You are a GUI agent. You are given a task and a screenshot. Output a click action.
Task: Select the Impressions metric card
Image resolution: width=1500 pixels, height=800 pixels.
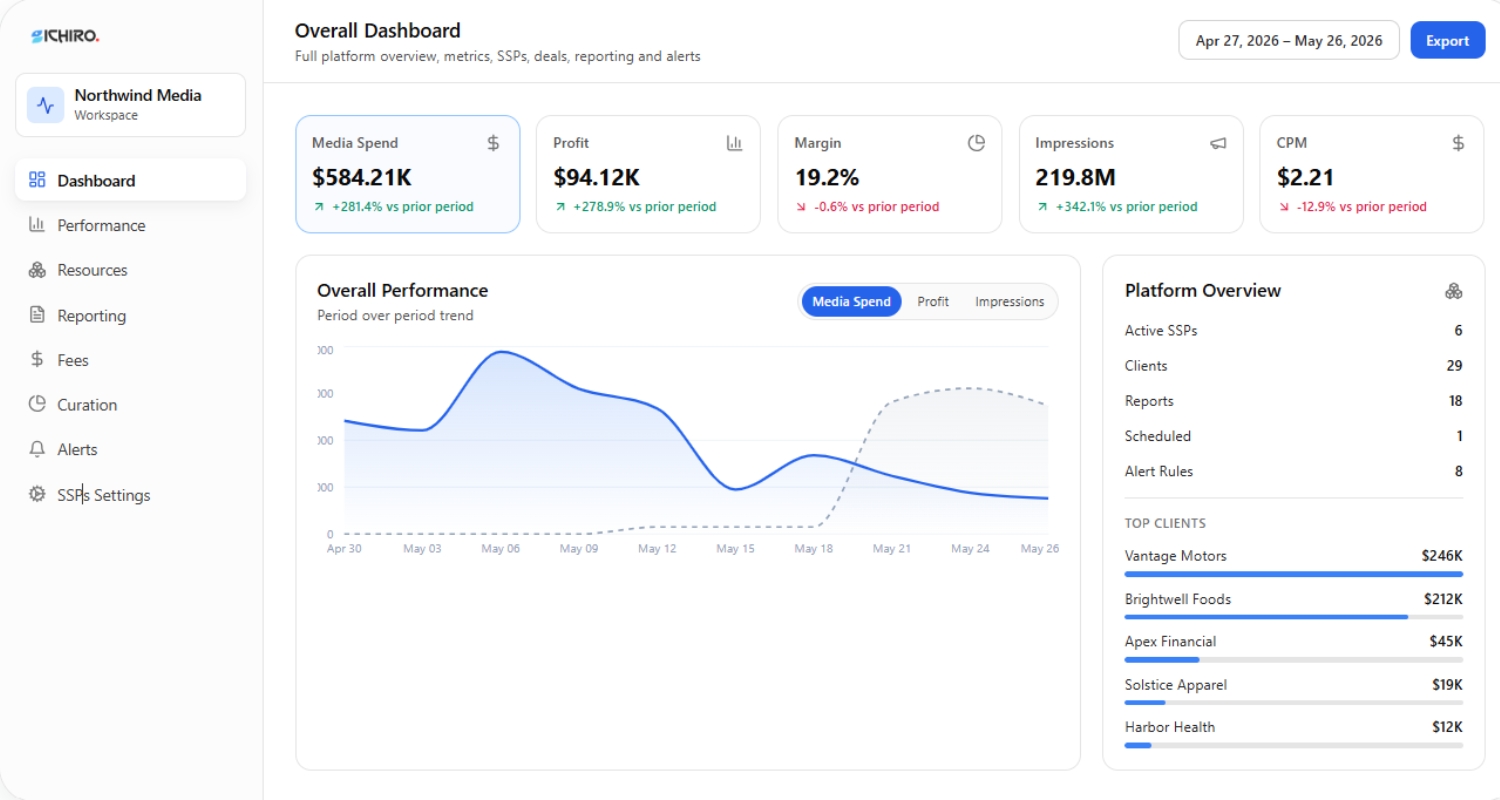point(1131,174)
